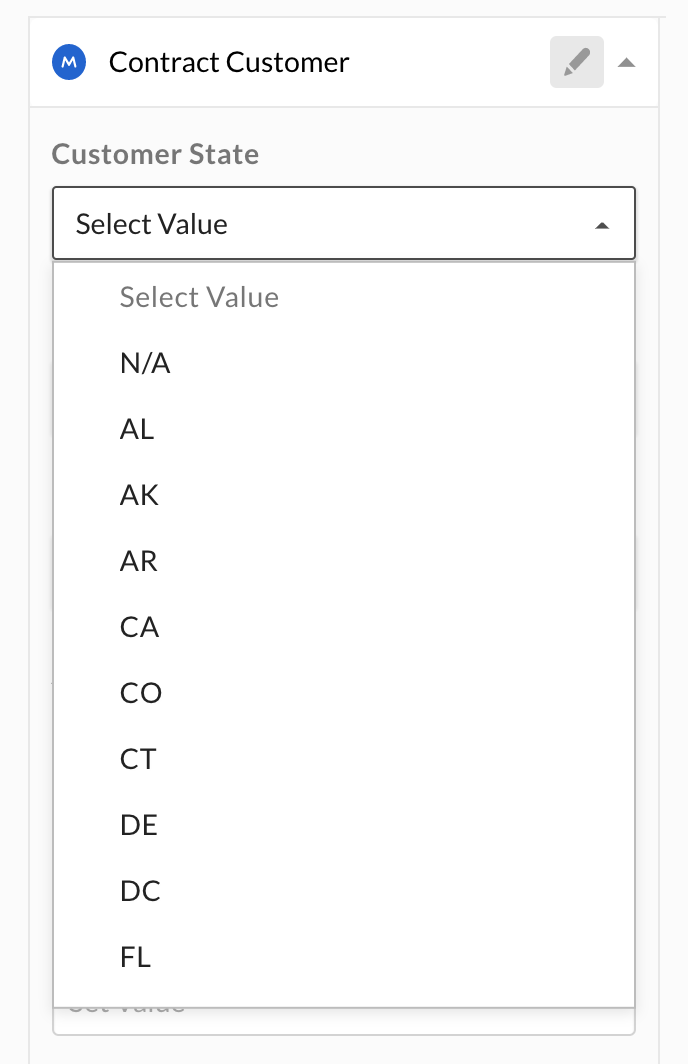Click the Contract Customer title text
688x1064 pixels.
pos(229,62)
